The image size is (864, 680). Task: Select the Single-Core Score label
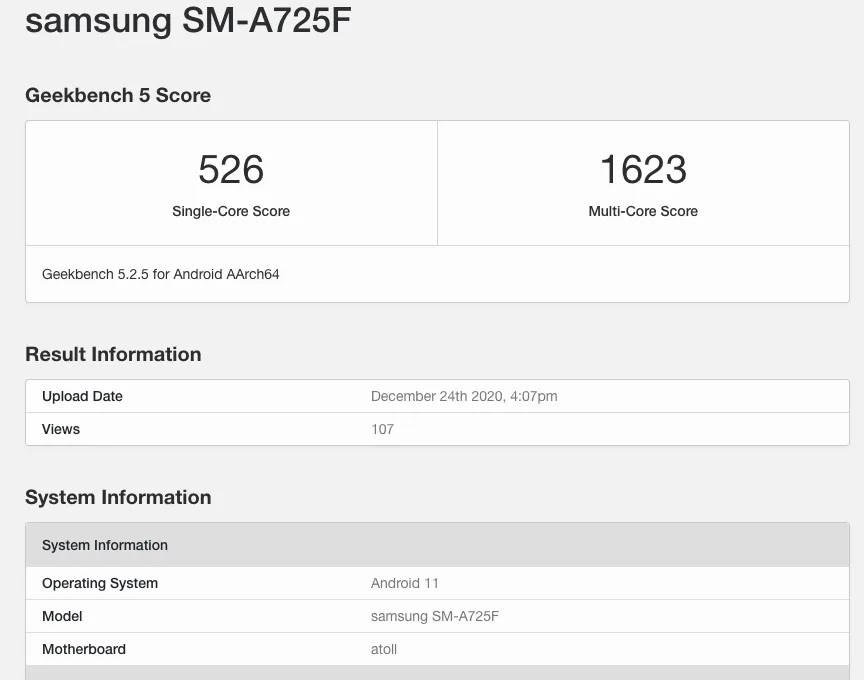click(x=231, y=211)
